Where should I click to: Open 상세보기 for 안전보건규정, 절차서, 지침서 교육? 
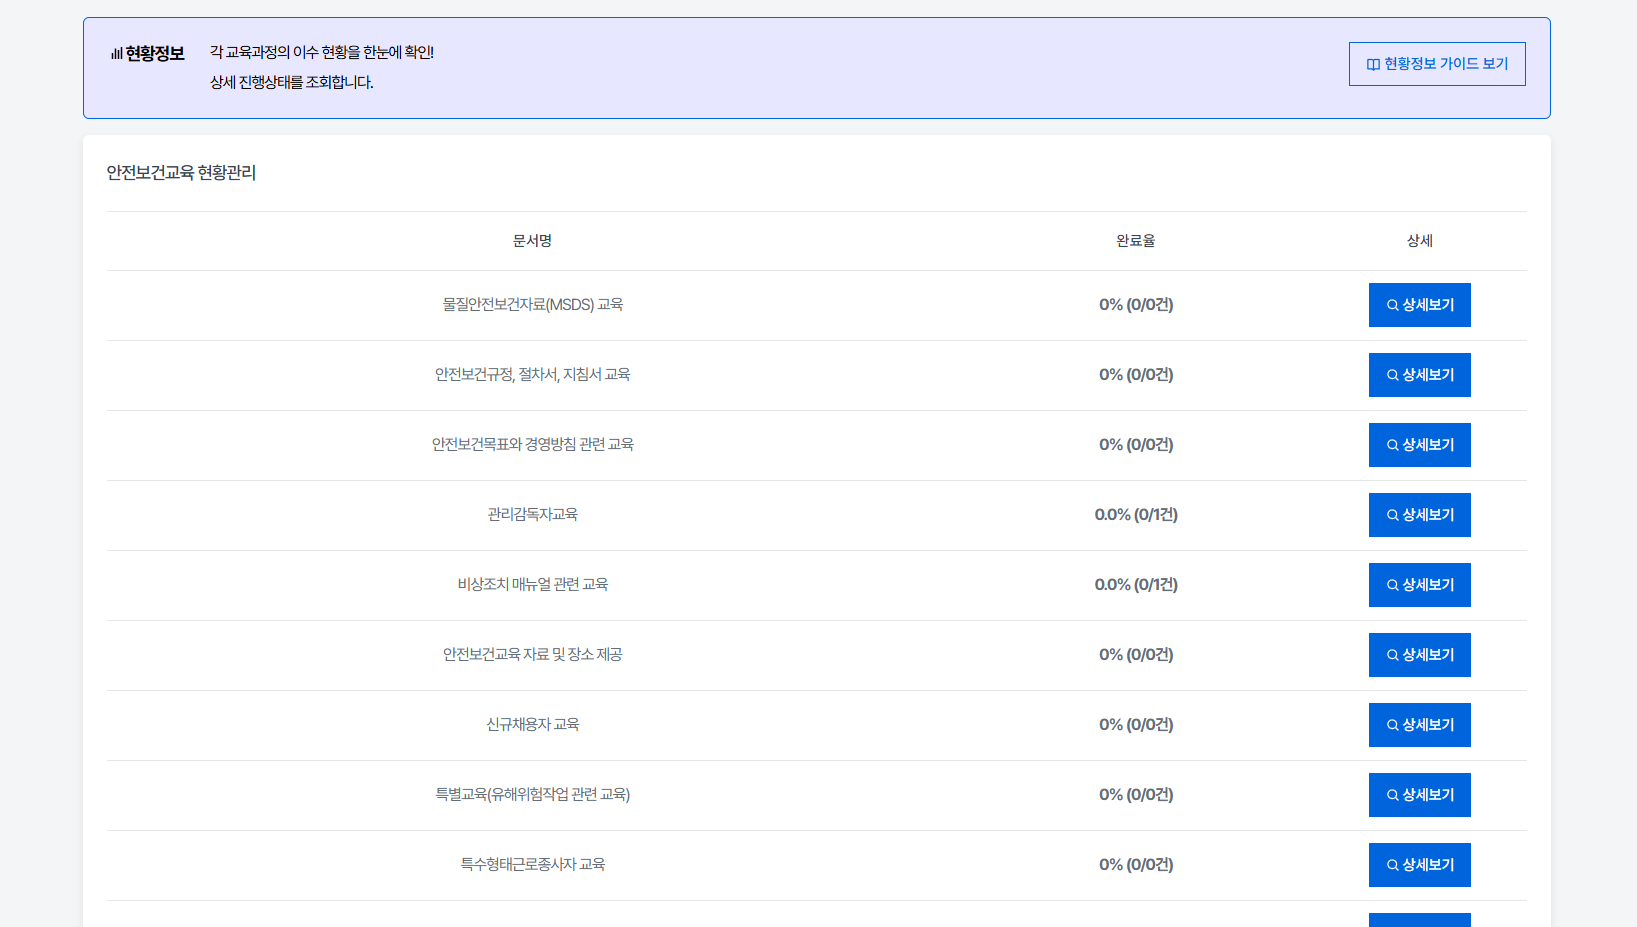(x=1419, y=375)
